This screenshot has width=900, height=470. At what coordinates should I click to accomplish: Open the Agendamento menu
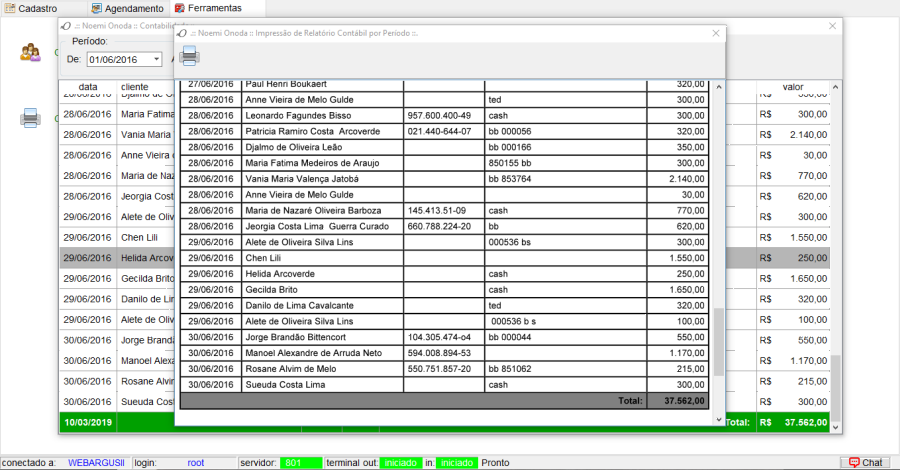(126, 8)
